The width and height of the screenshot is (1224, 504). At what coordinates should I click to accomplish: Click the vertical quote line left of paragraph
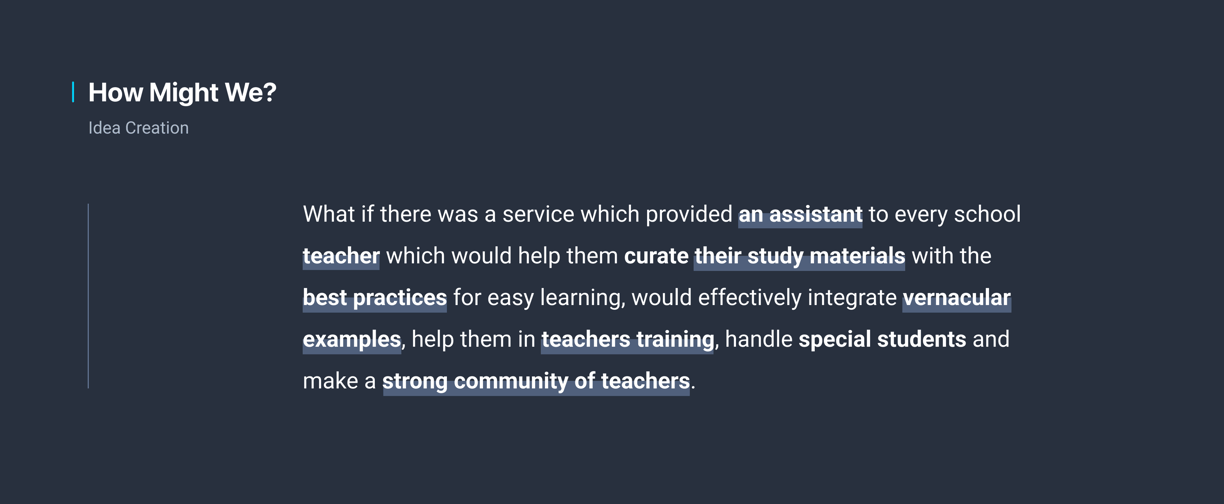click(x=88, y=296)
